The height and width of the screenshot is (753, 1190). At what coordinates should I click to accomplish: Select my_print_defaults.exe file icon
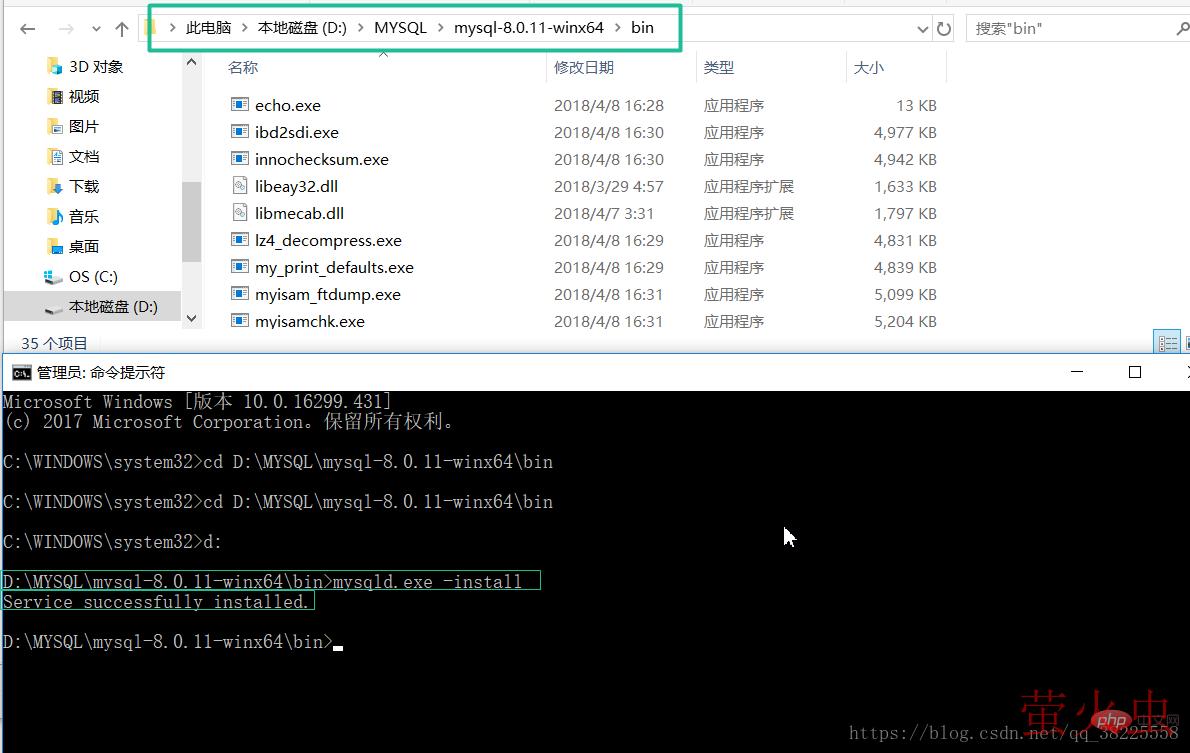click(240, 267)
